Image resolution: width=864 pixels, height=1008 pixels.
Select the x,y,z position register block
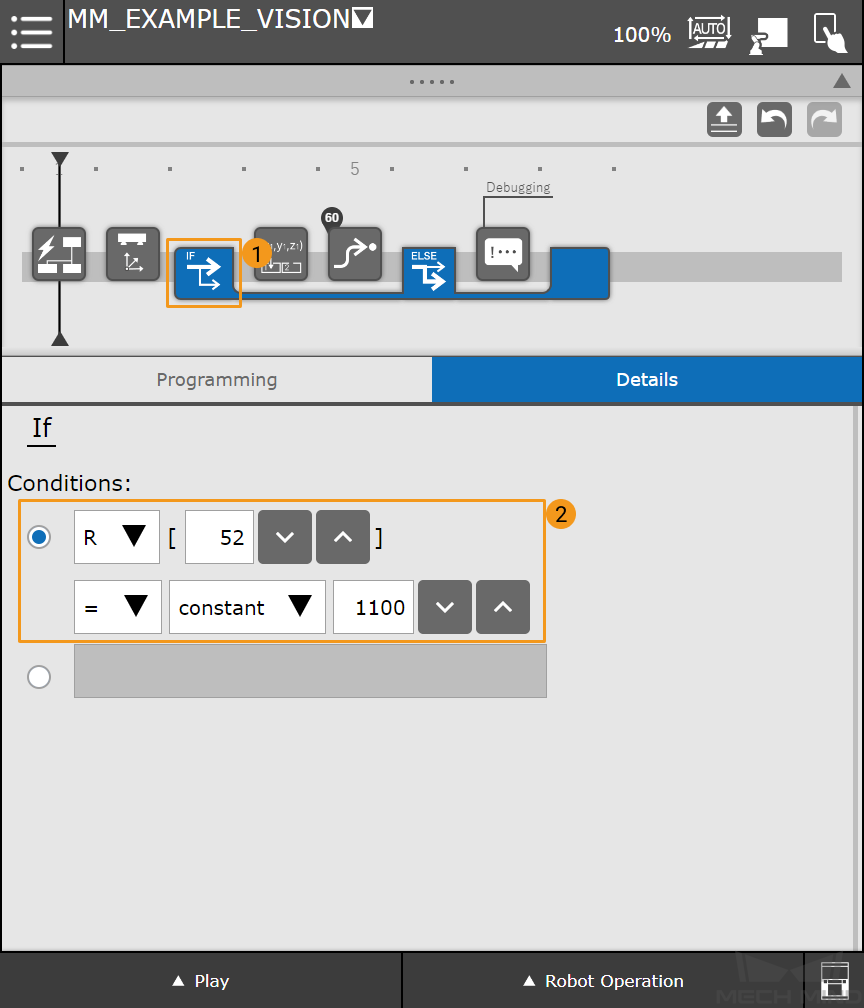click(281, 254)
